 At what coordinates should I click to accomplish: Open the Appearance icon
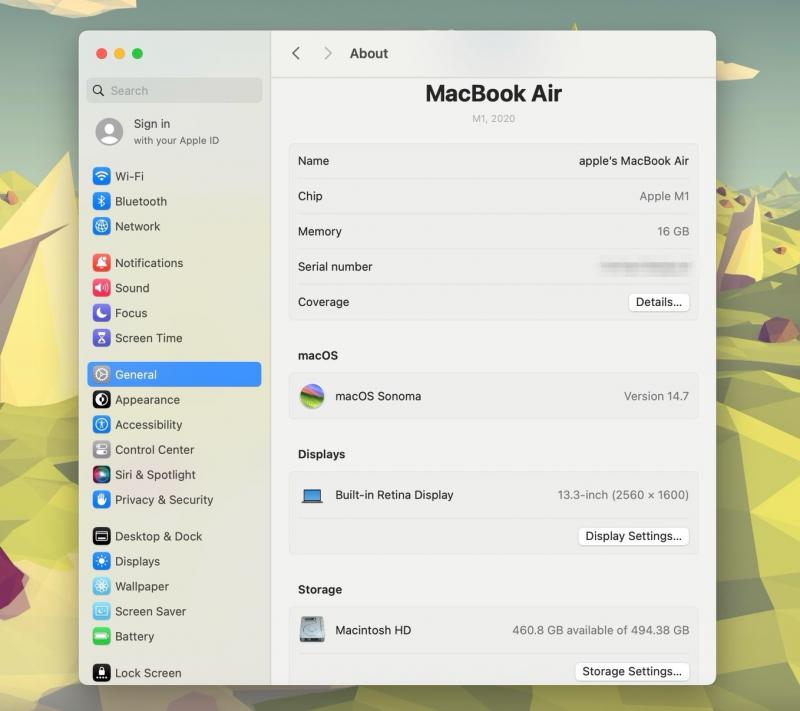coord(102,399)
